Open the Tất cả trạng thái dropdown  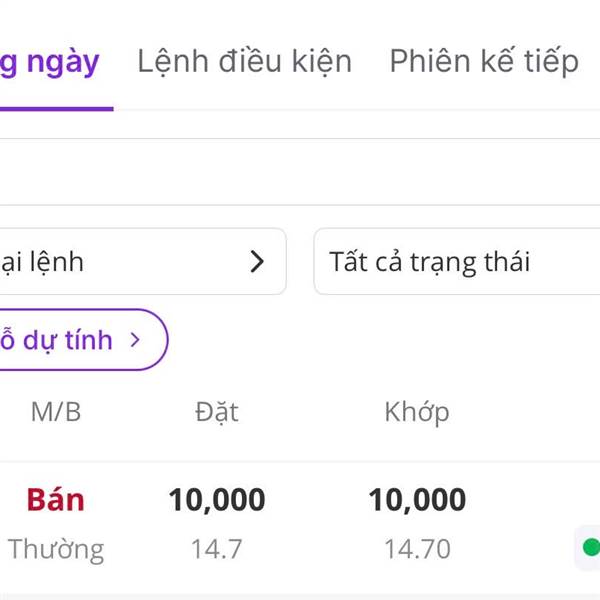456,262
